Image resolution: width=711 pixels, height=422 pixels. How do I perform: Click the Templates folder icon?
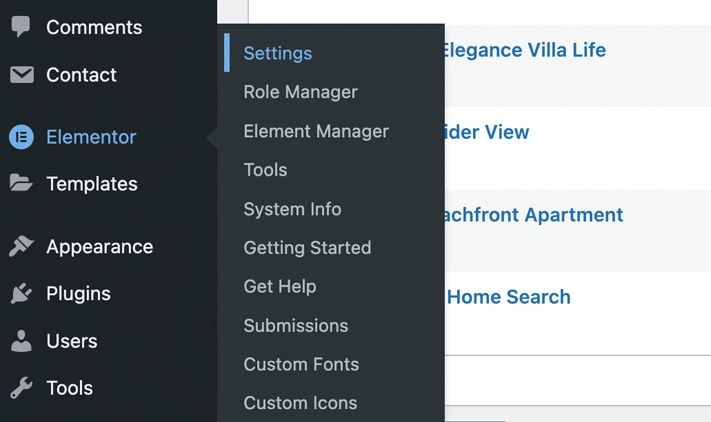21,183
